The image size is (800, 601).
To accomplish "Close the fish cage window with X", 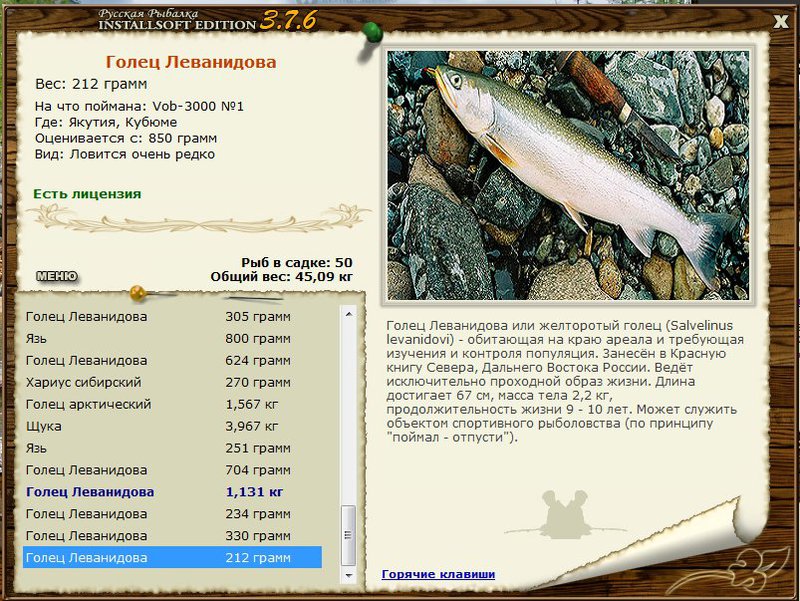I will click(781, 21).
